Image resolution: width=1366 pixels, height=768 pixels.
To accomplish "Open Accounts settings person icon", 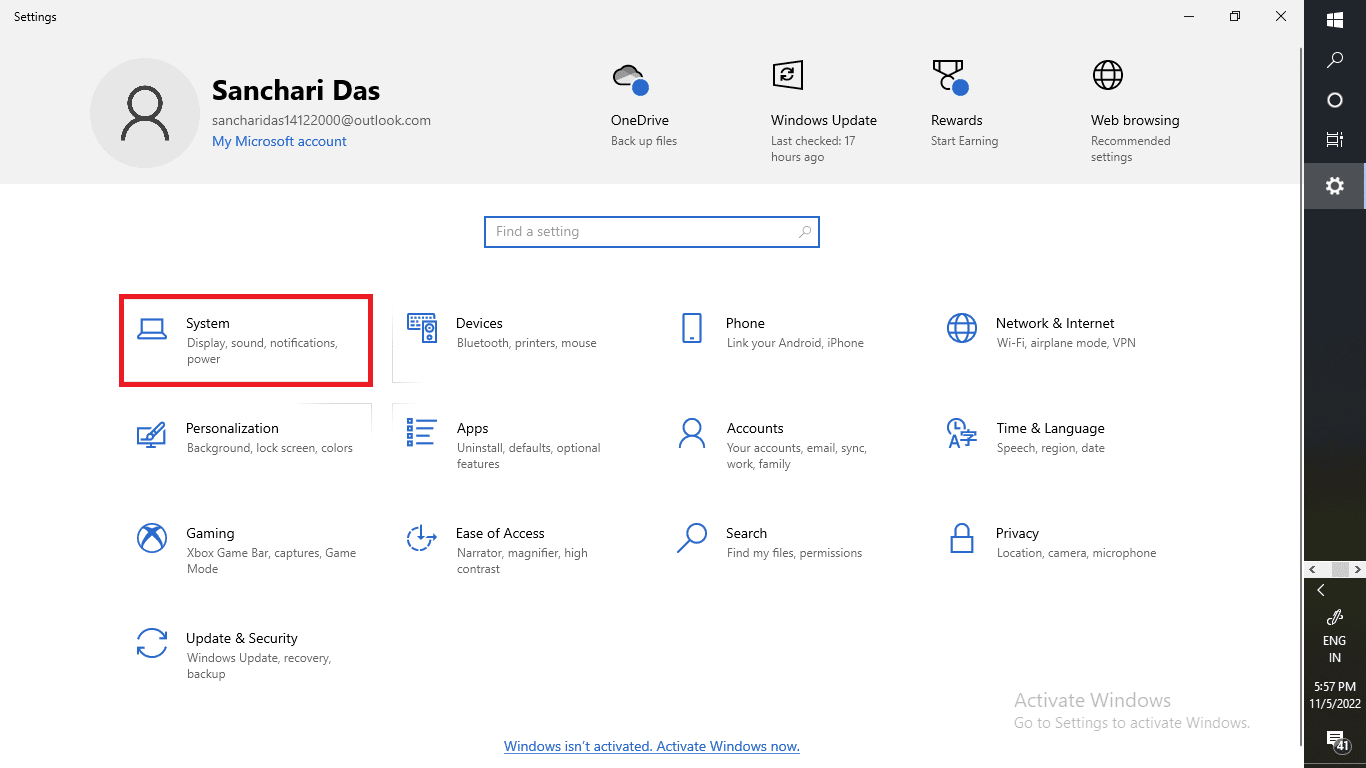I will tap(691, 433).
